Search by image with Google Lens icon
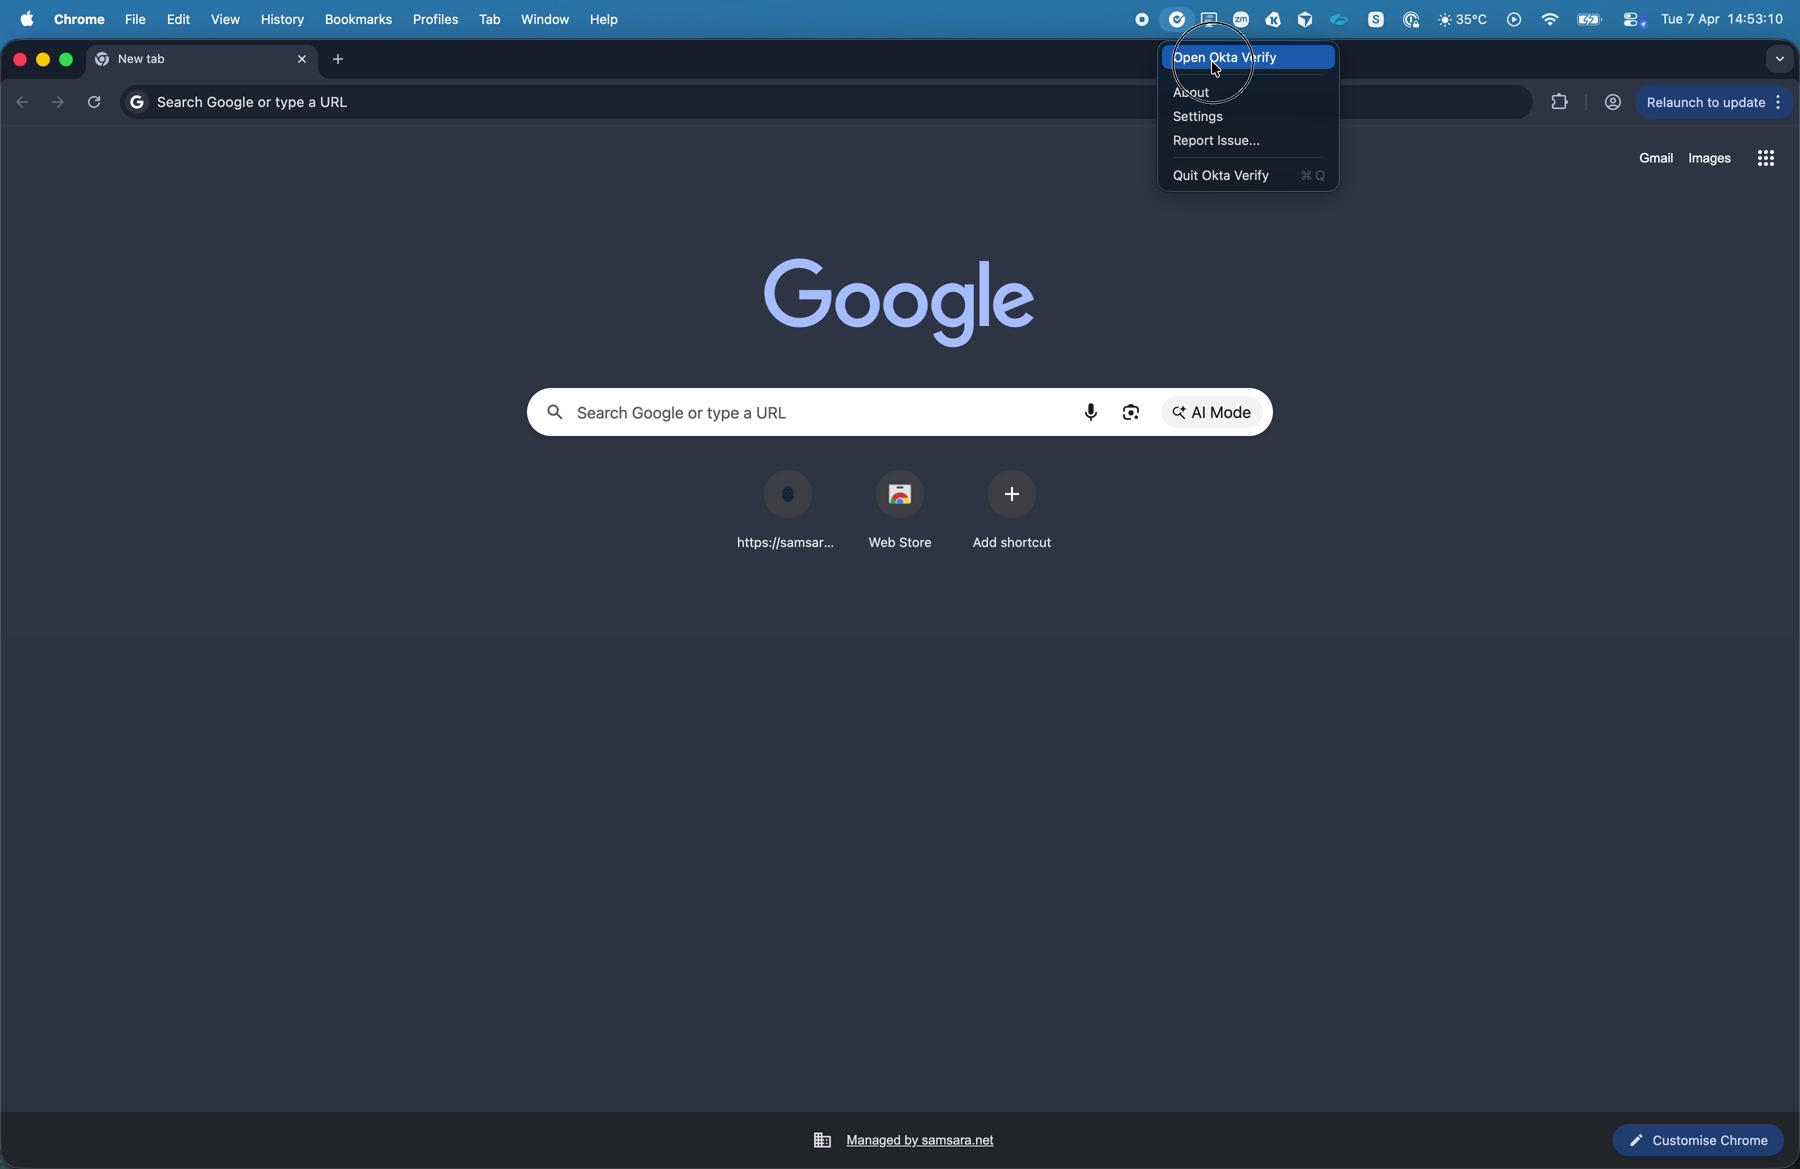Image resolution: width=1800 pixels, height=1169 pixels. [1131, 412]
